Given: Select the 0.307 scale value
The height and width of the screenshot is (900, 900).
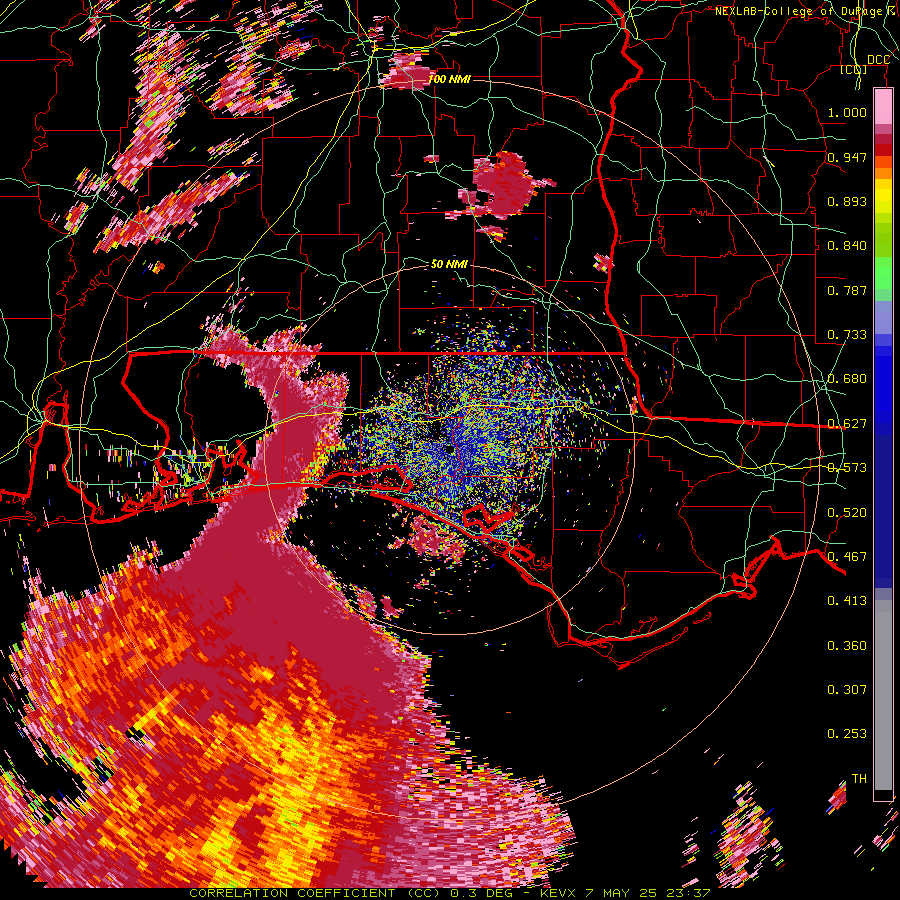Looking at the screenshot, I should pyautogui.click(x=847, y=690).
